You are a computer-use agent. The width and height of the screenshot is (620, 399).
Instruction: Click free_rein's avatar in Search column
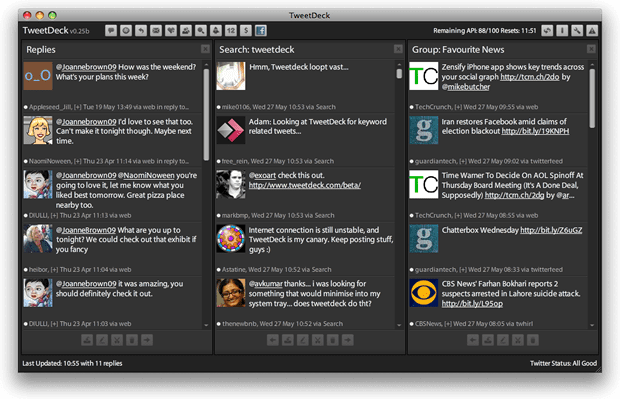[231, 130]
